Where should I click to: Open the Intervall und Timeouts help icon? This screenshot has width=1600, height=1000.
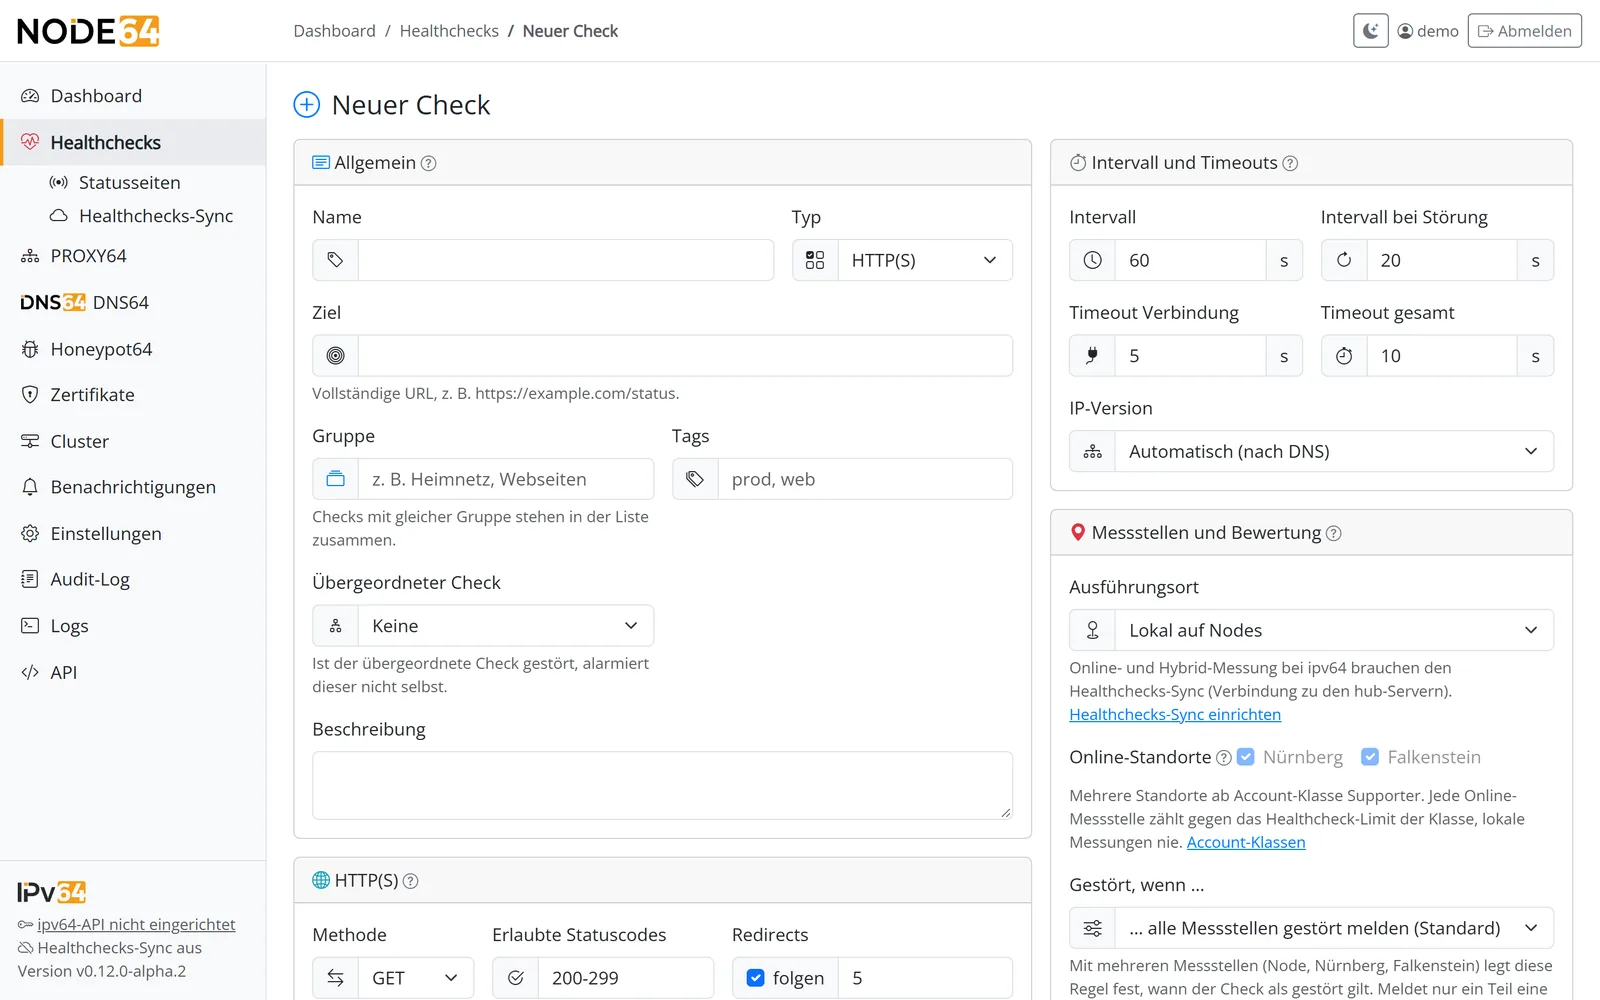click(x=1290, y=163)
